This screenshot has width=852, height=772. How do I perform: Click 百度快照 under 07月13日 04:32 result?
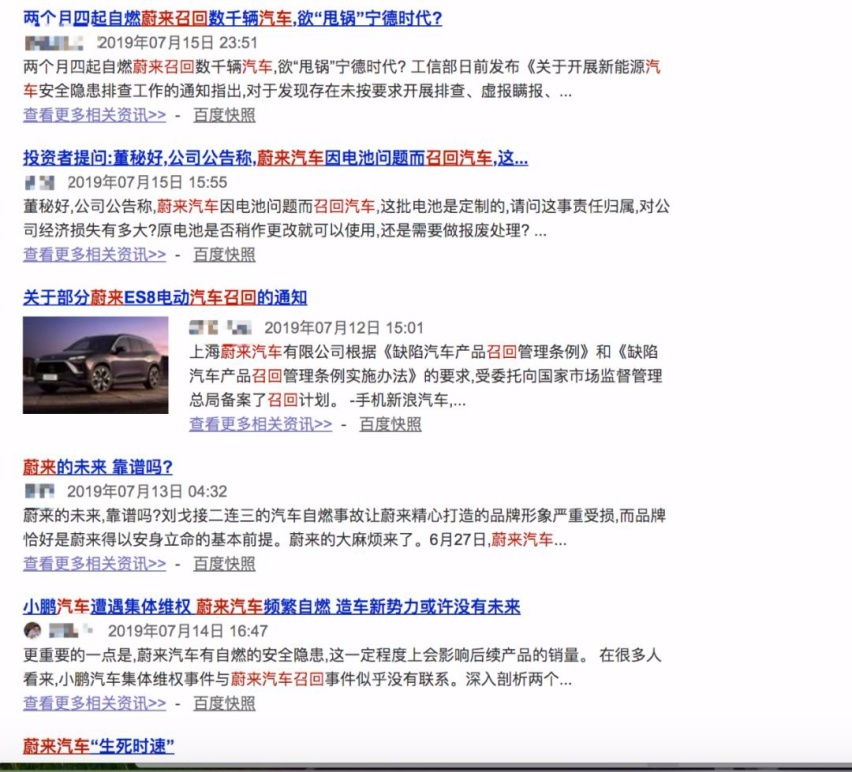pyautogui.click(x=224, y=564)
